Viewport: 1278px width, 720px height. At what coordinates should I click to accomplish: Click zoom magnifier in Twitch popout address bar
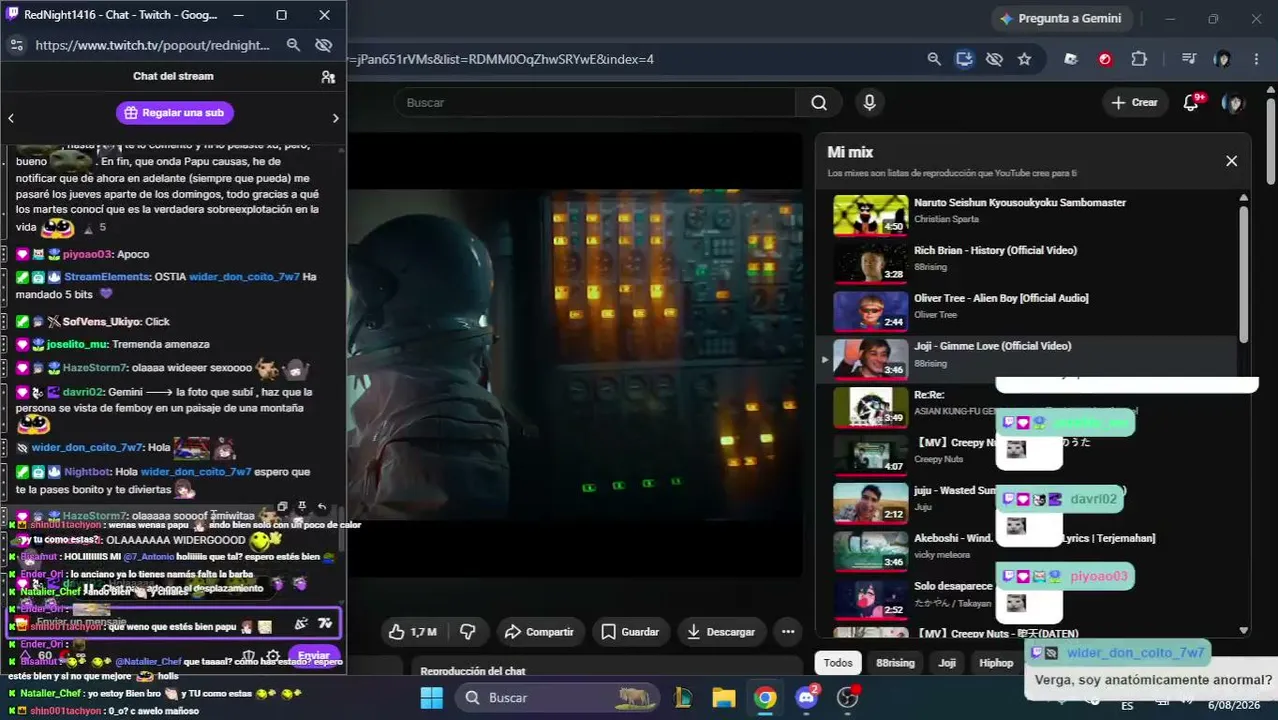(x=293, y=45)
